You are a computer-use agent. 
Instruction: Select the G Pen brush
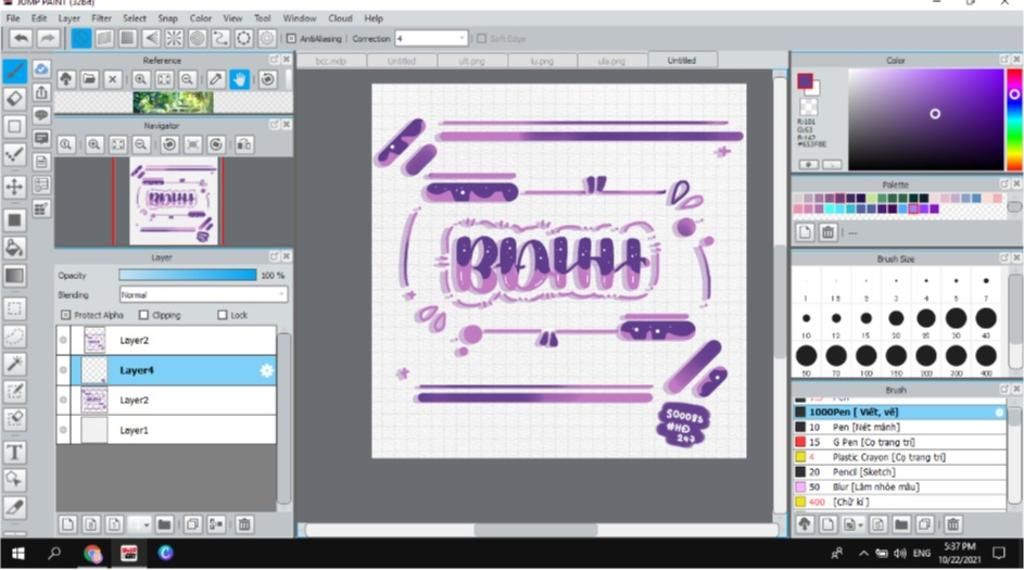899,442
